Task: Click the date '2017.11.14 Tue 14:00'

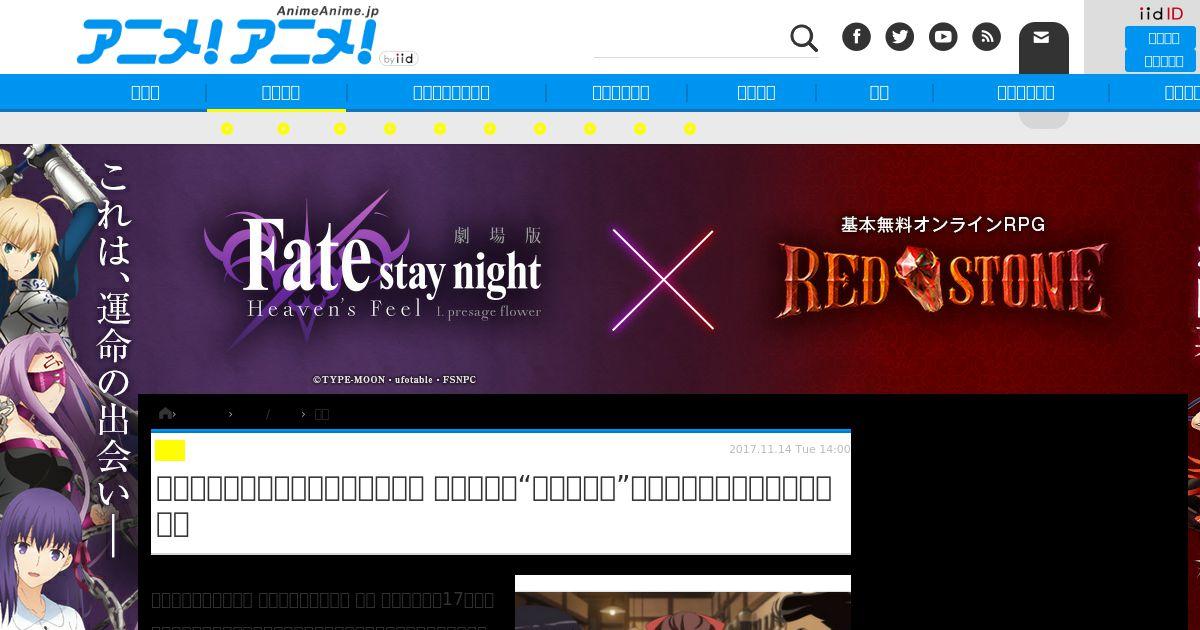Action: click(789, 449)
